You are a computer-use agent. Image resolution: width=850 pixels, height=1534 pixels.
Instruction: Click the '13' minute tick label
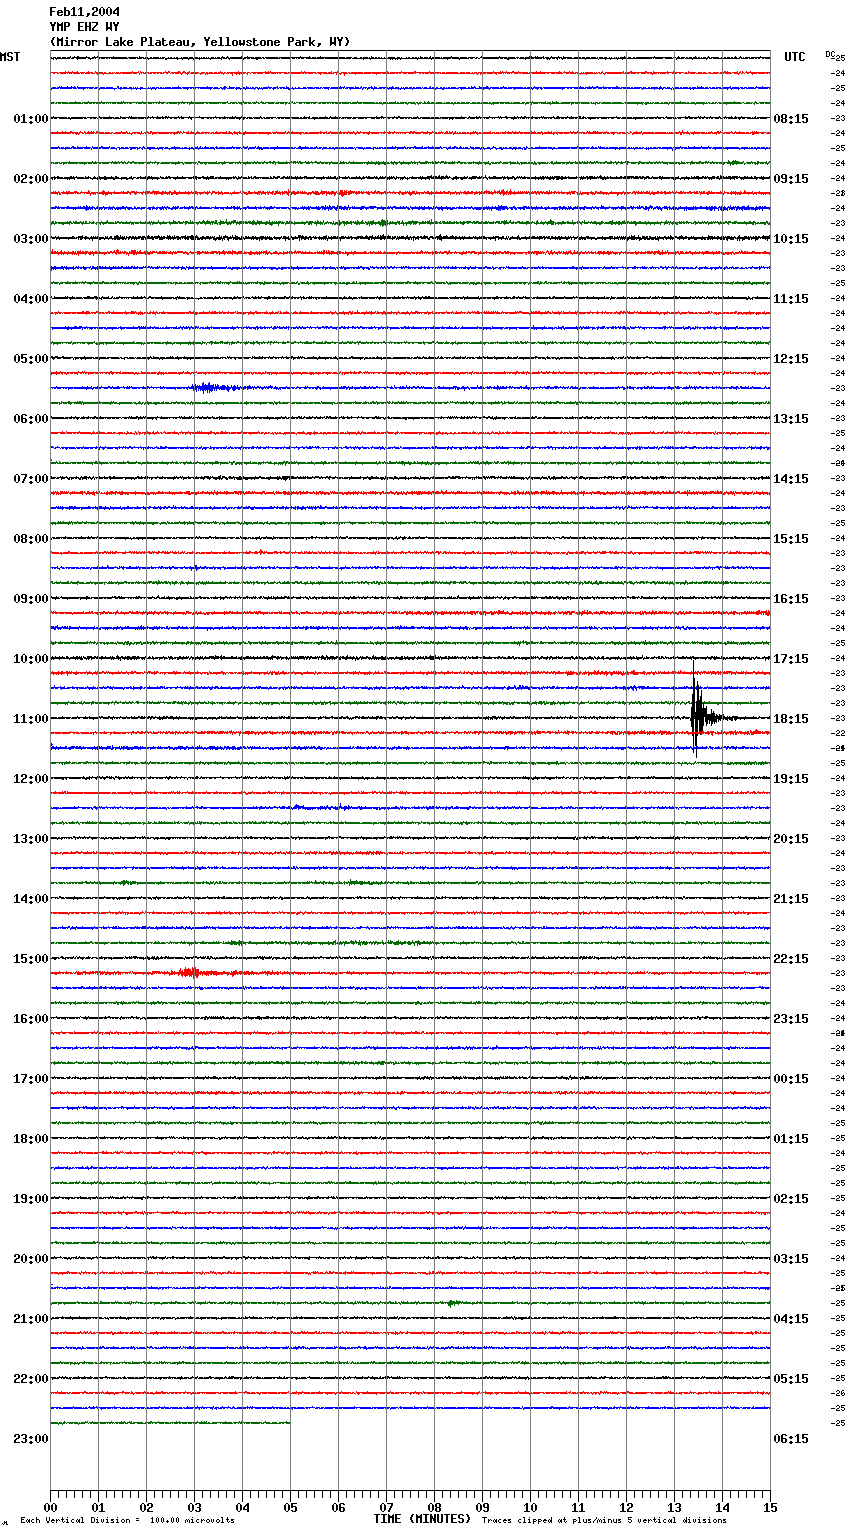pyautogui.click(x=674, y=1507)
